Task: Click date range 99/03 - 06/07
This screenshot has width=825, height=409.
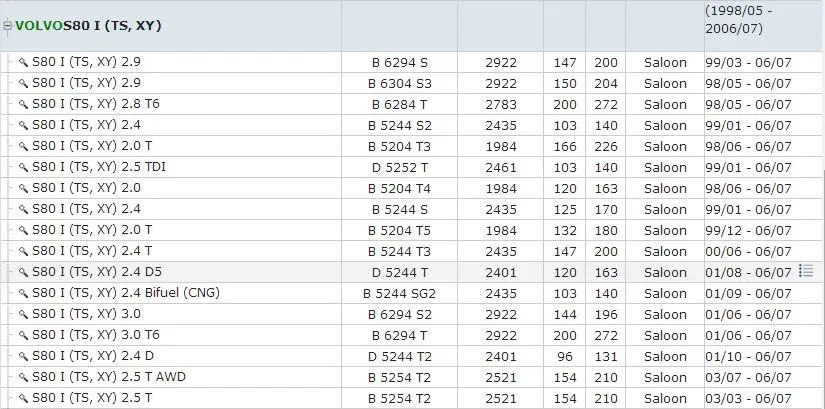Action: pos(748,63)
